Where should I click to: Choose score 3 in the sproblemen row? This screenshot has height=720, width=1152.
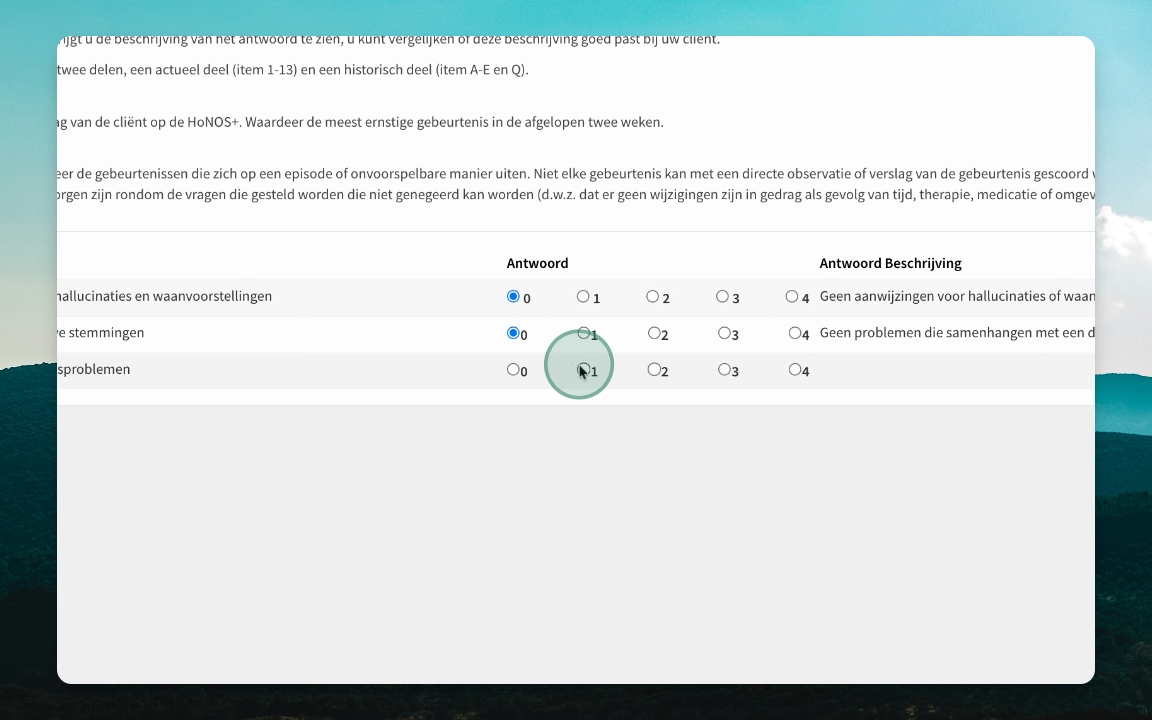[x=724, y=370]
